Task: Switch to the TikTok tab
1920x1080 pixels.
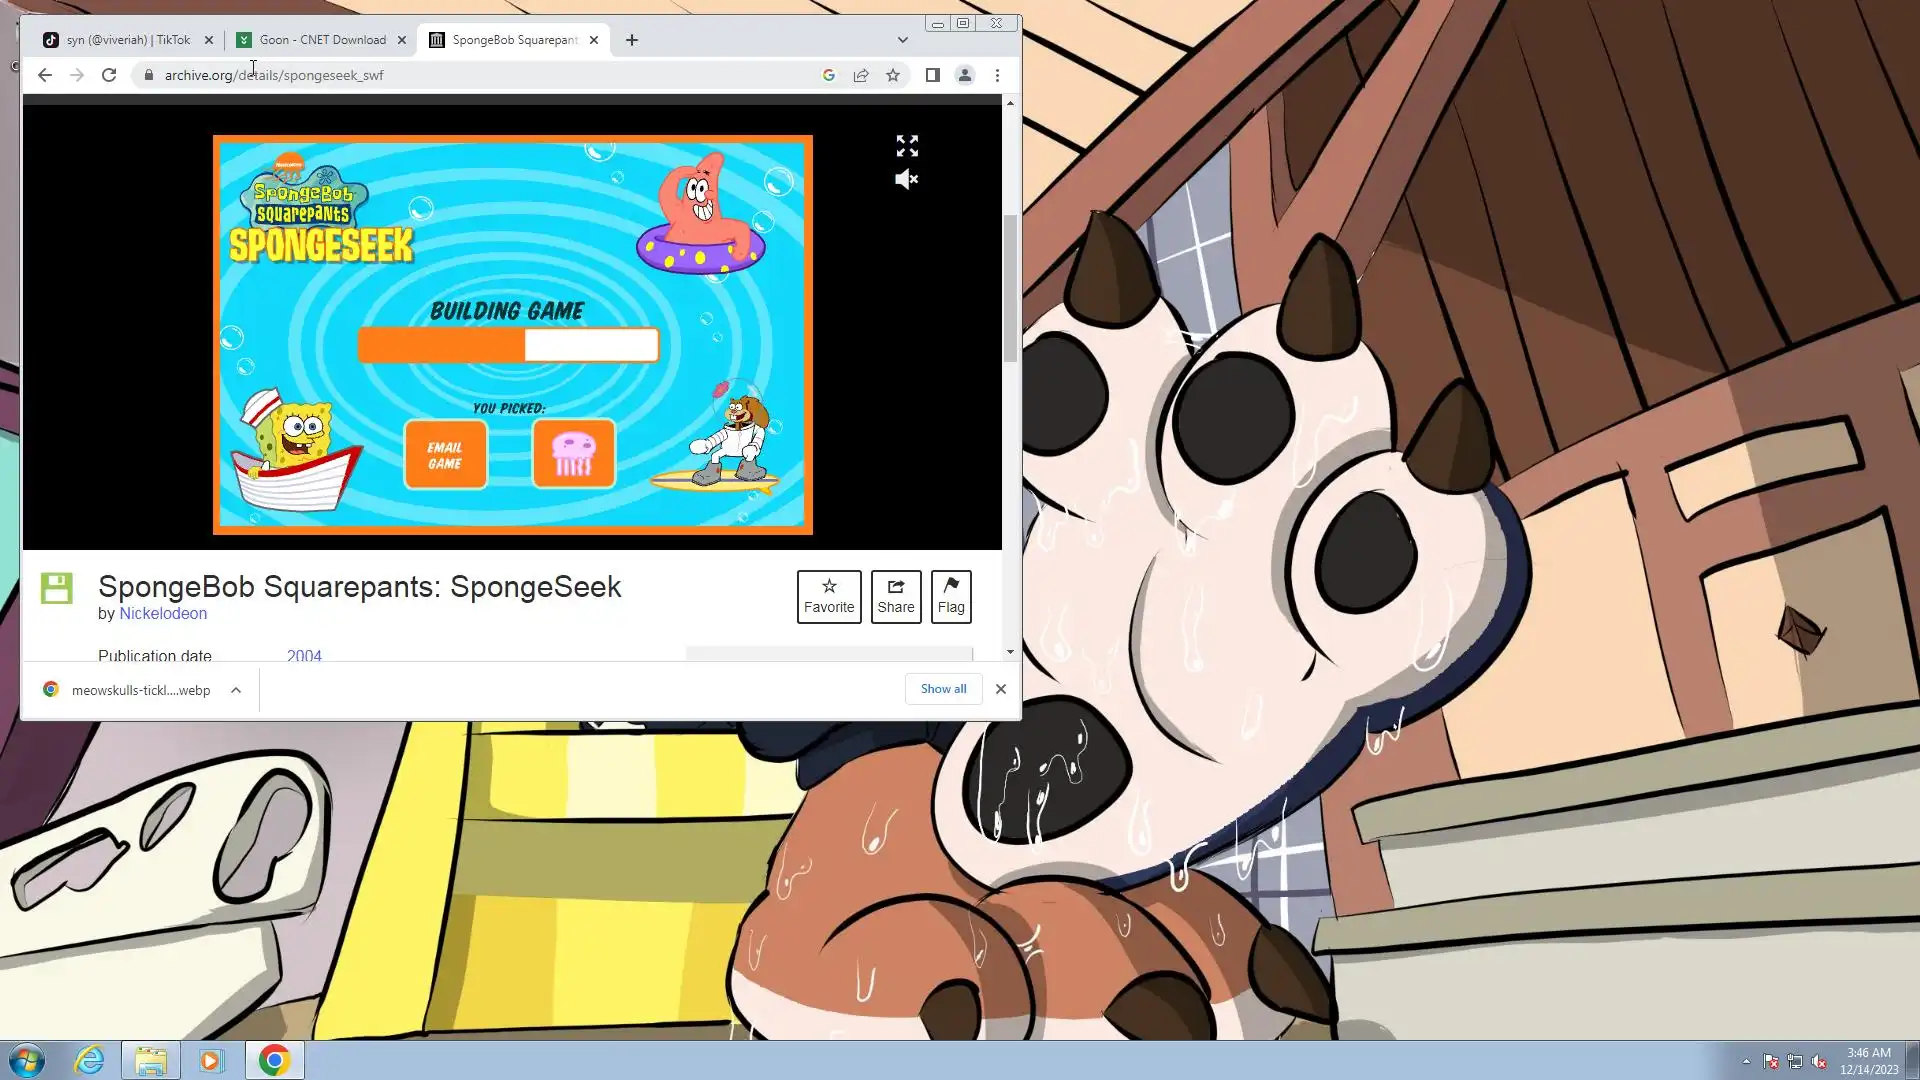Action: coord(128,40)
